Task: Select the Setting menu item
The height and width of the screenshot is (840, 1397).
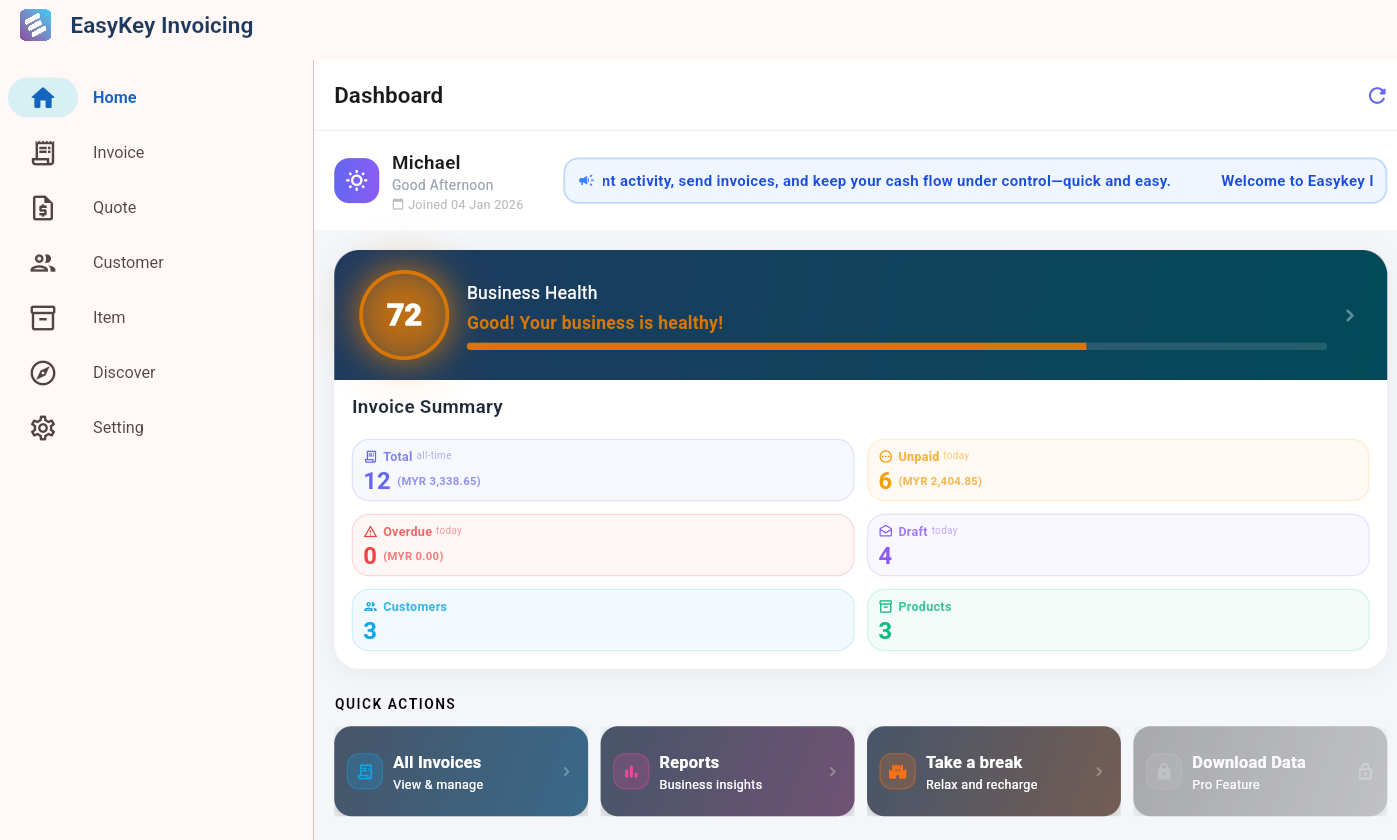Action: click(x=158, y=427)
